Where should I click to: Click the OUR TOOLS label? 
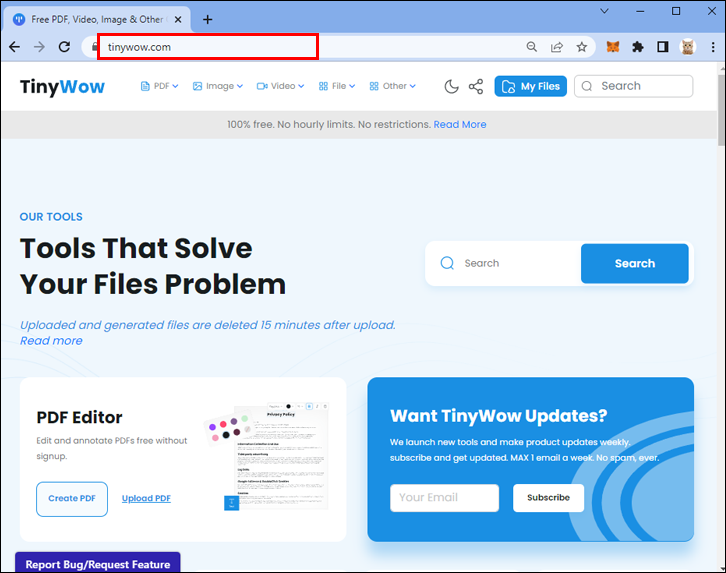pos(51,217)
